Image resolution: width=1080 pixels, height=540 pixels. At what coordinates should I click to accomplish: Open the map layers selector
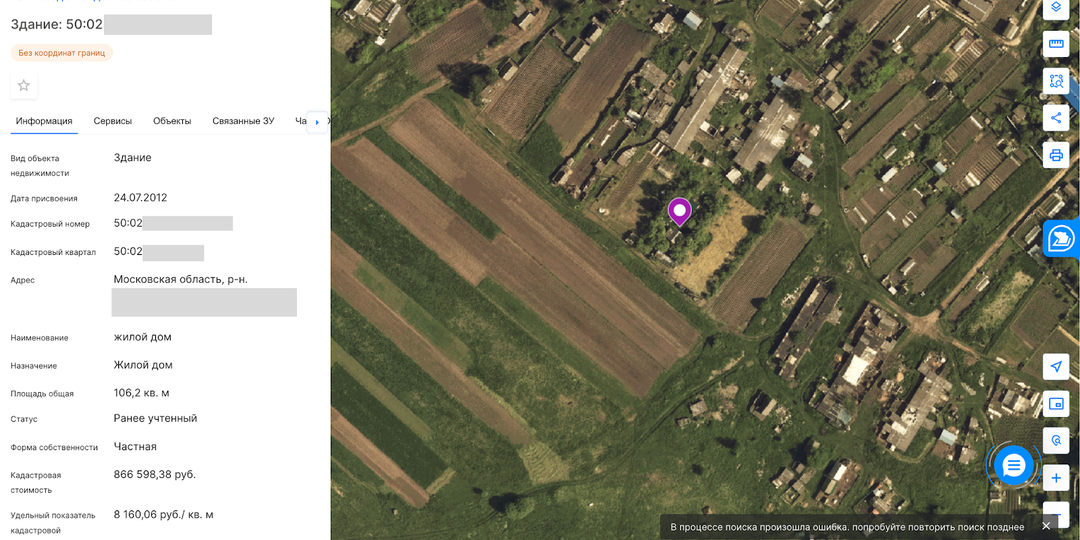[1056, 8]
